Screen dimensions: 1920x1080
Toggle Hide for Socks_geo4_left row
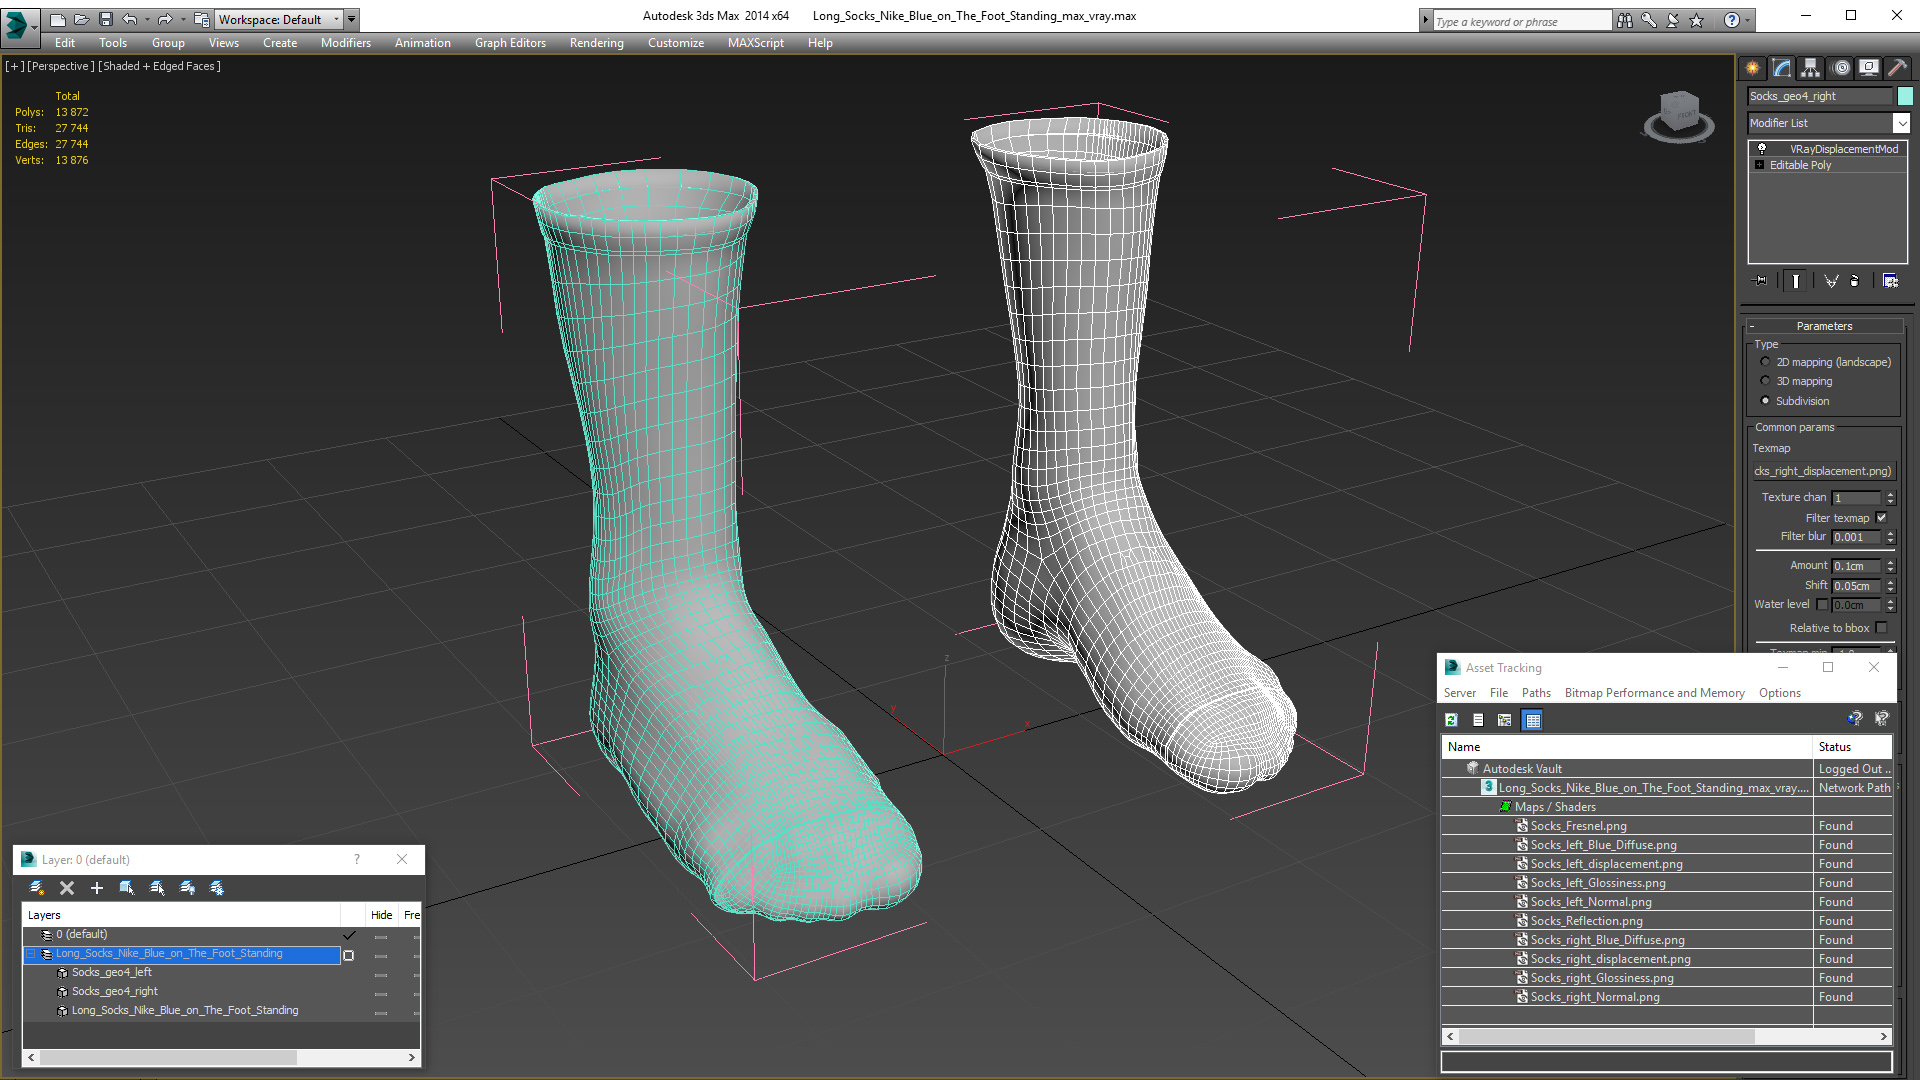[x=381, y=973]
